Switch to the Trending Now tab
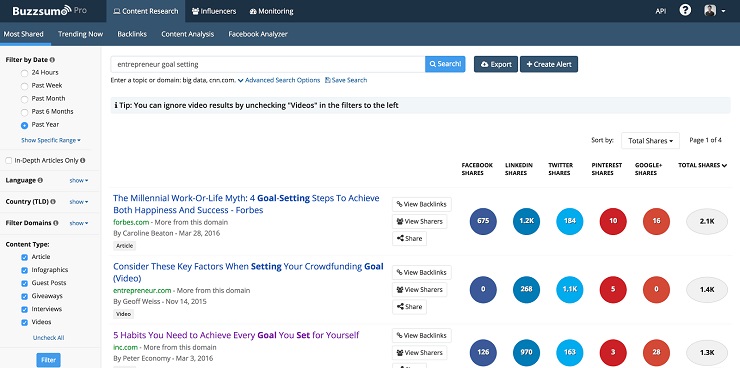Image resolution: width=740 pixels, height=368 pixels. tap(80, 34)
